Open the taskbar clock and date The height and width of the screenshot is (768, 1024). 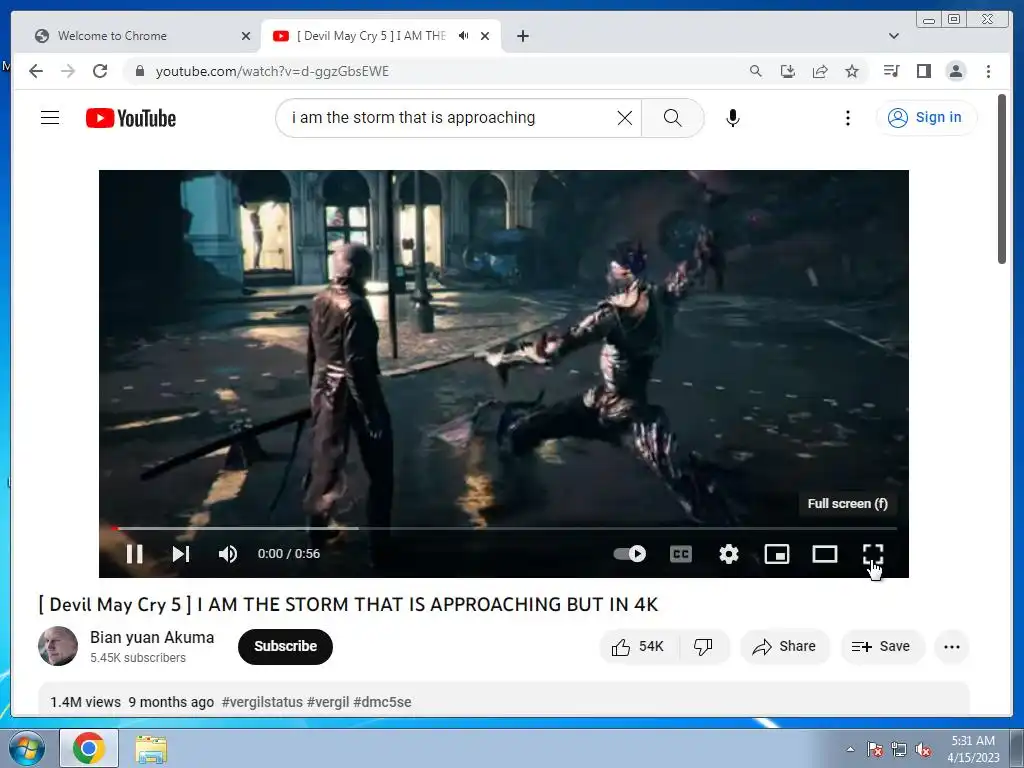click(x=973, y=749)
